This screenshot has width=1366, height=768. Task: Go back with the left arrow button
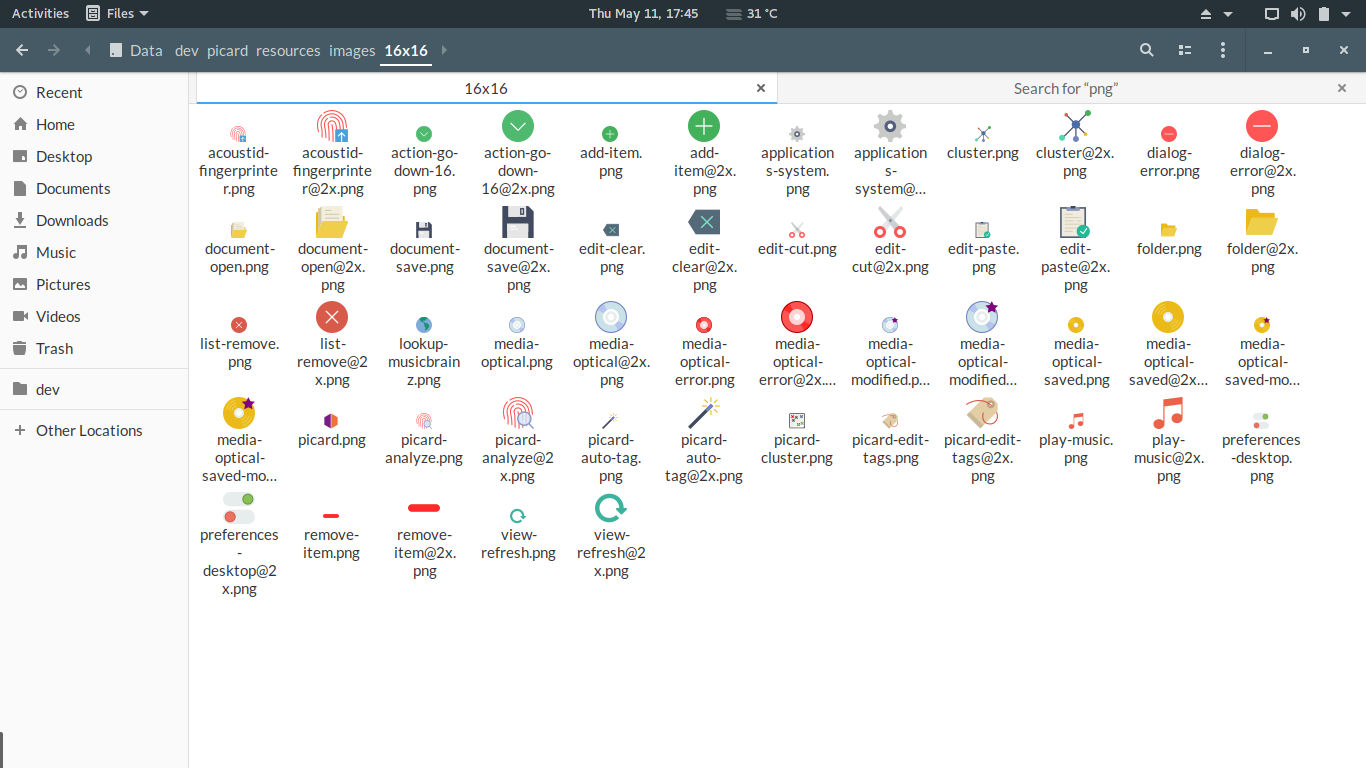[x=22, y=50]
